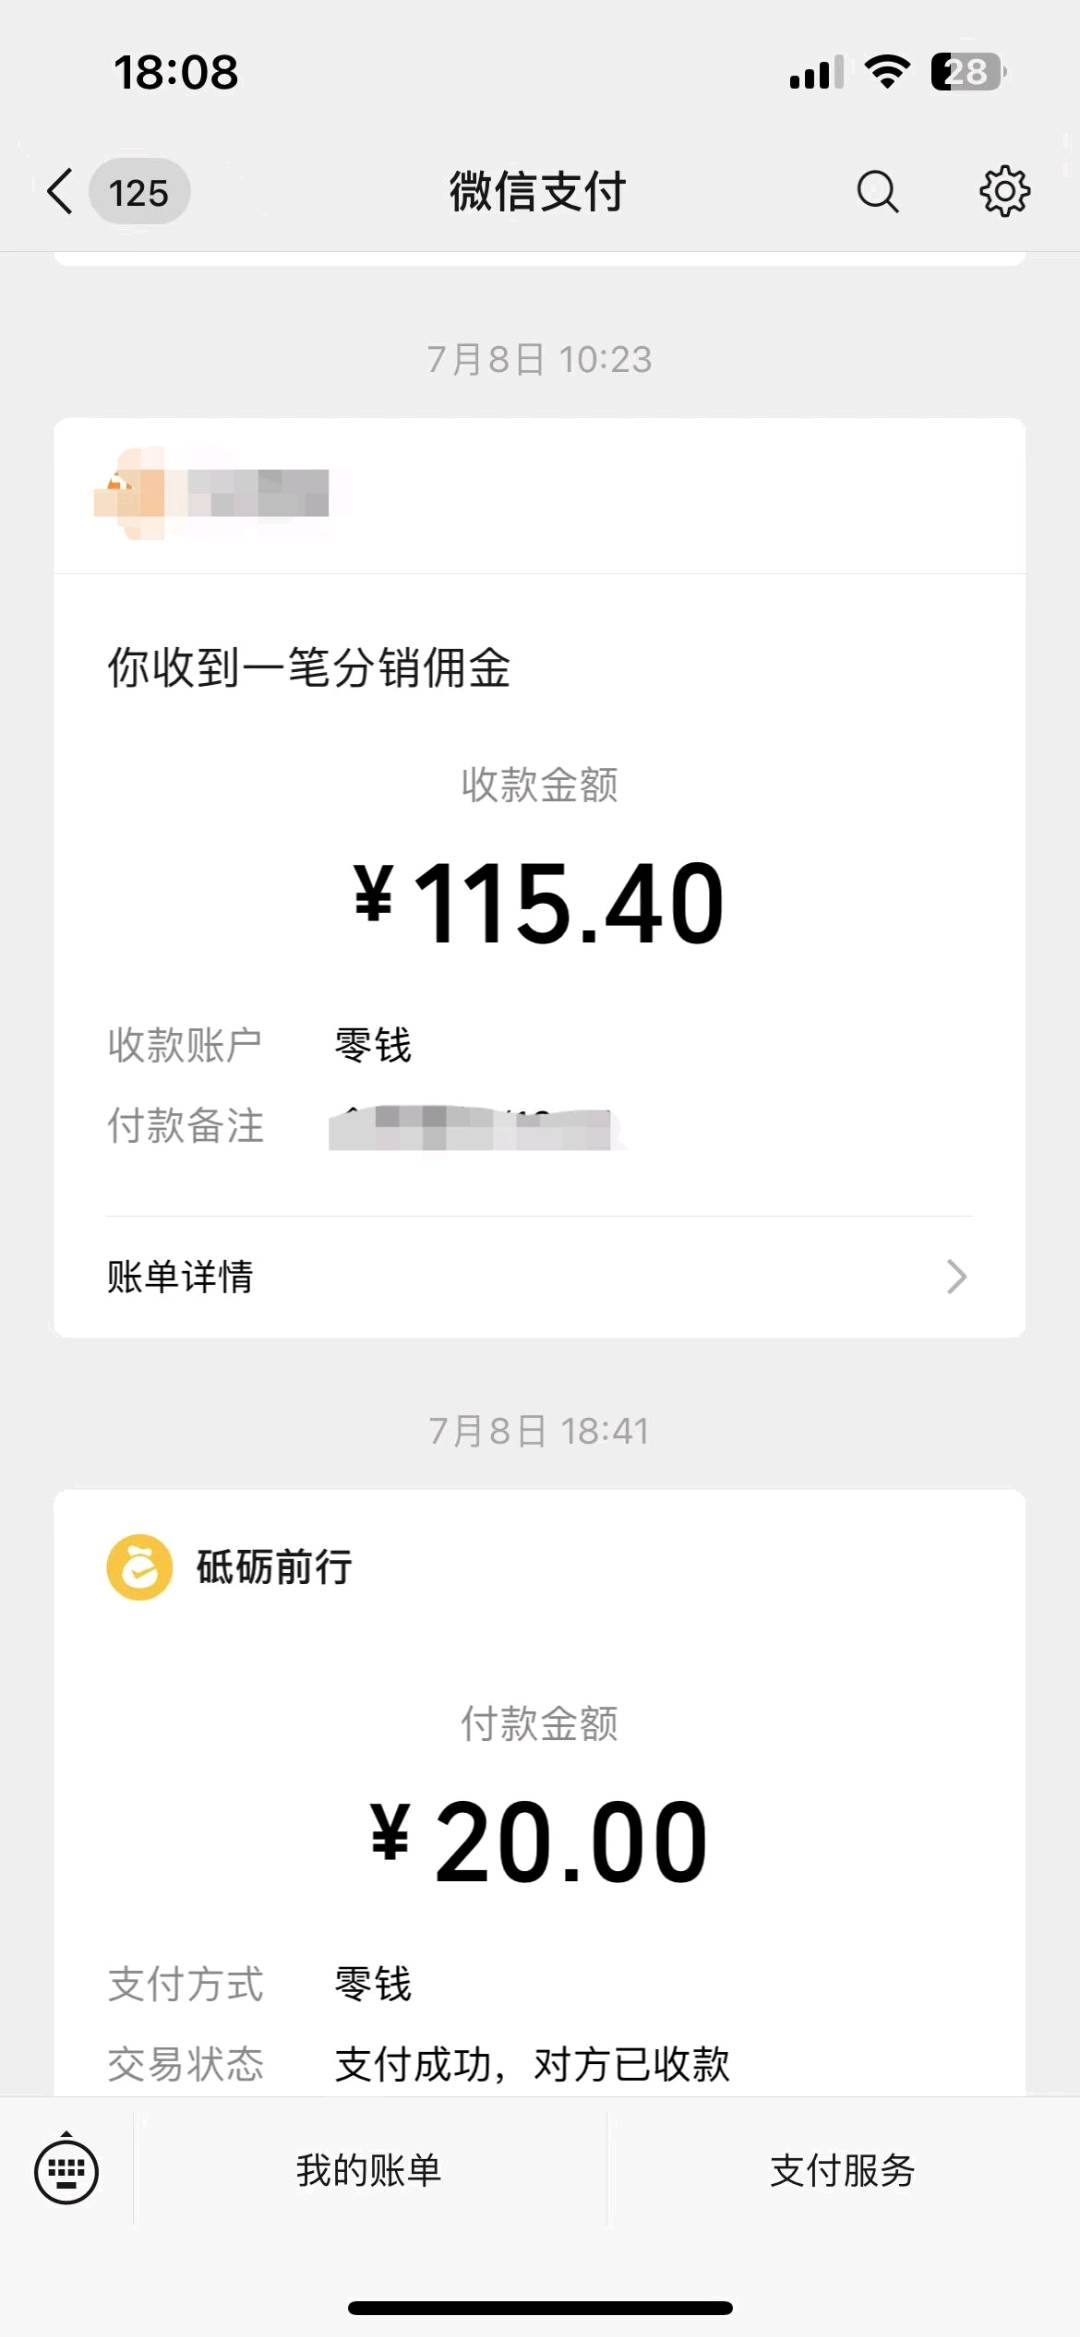This screenshot has height=2337, width=1080.
Task: Tap the 你收到一笔分销佣金 message title
Action: click(309, 668)
